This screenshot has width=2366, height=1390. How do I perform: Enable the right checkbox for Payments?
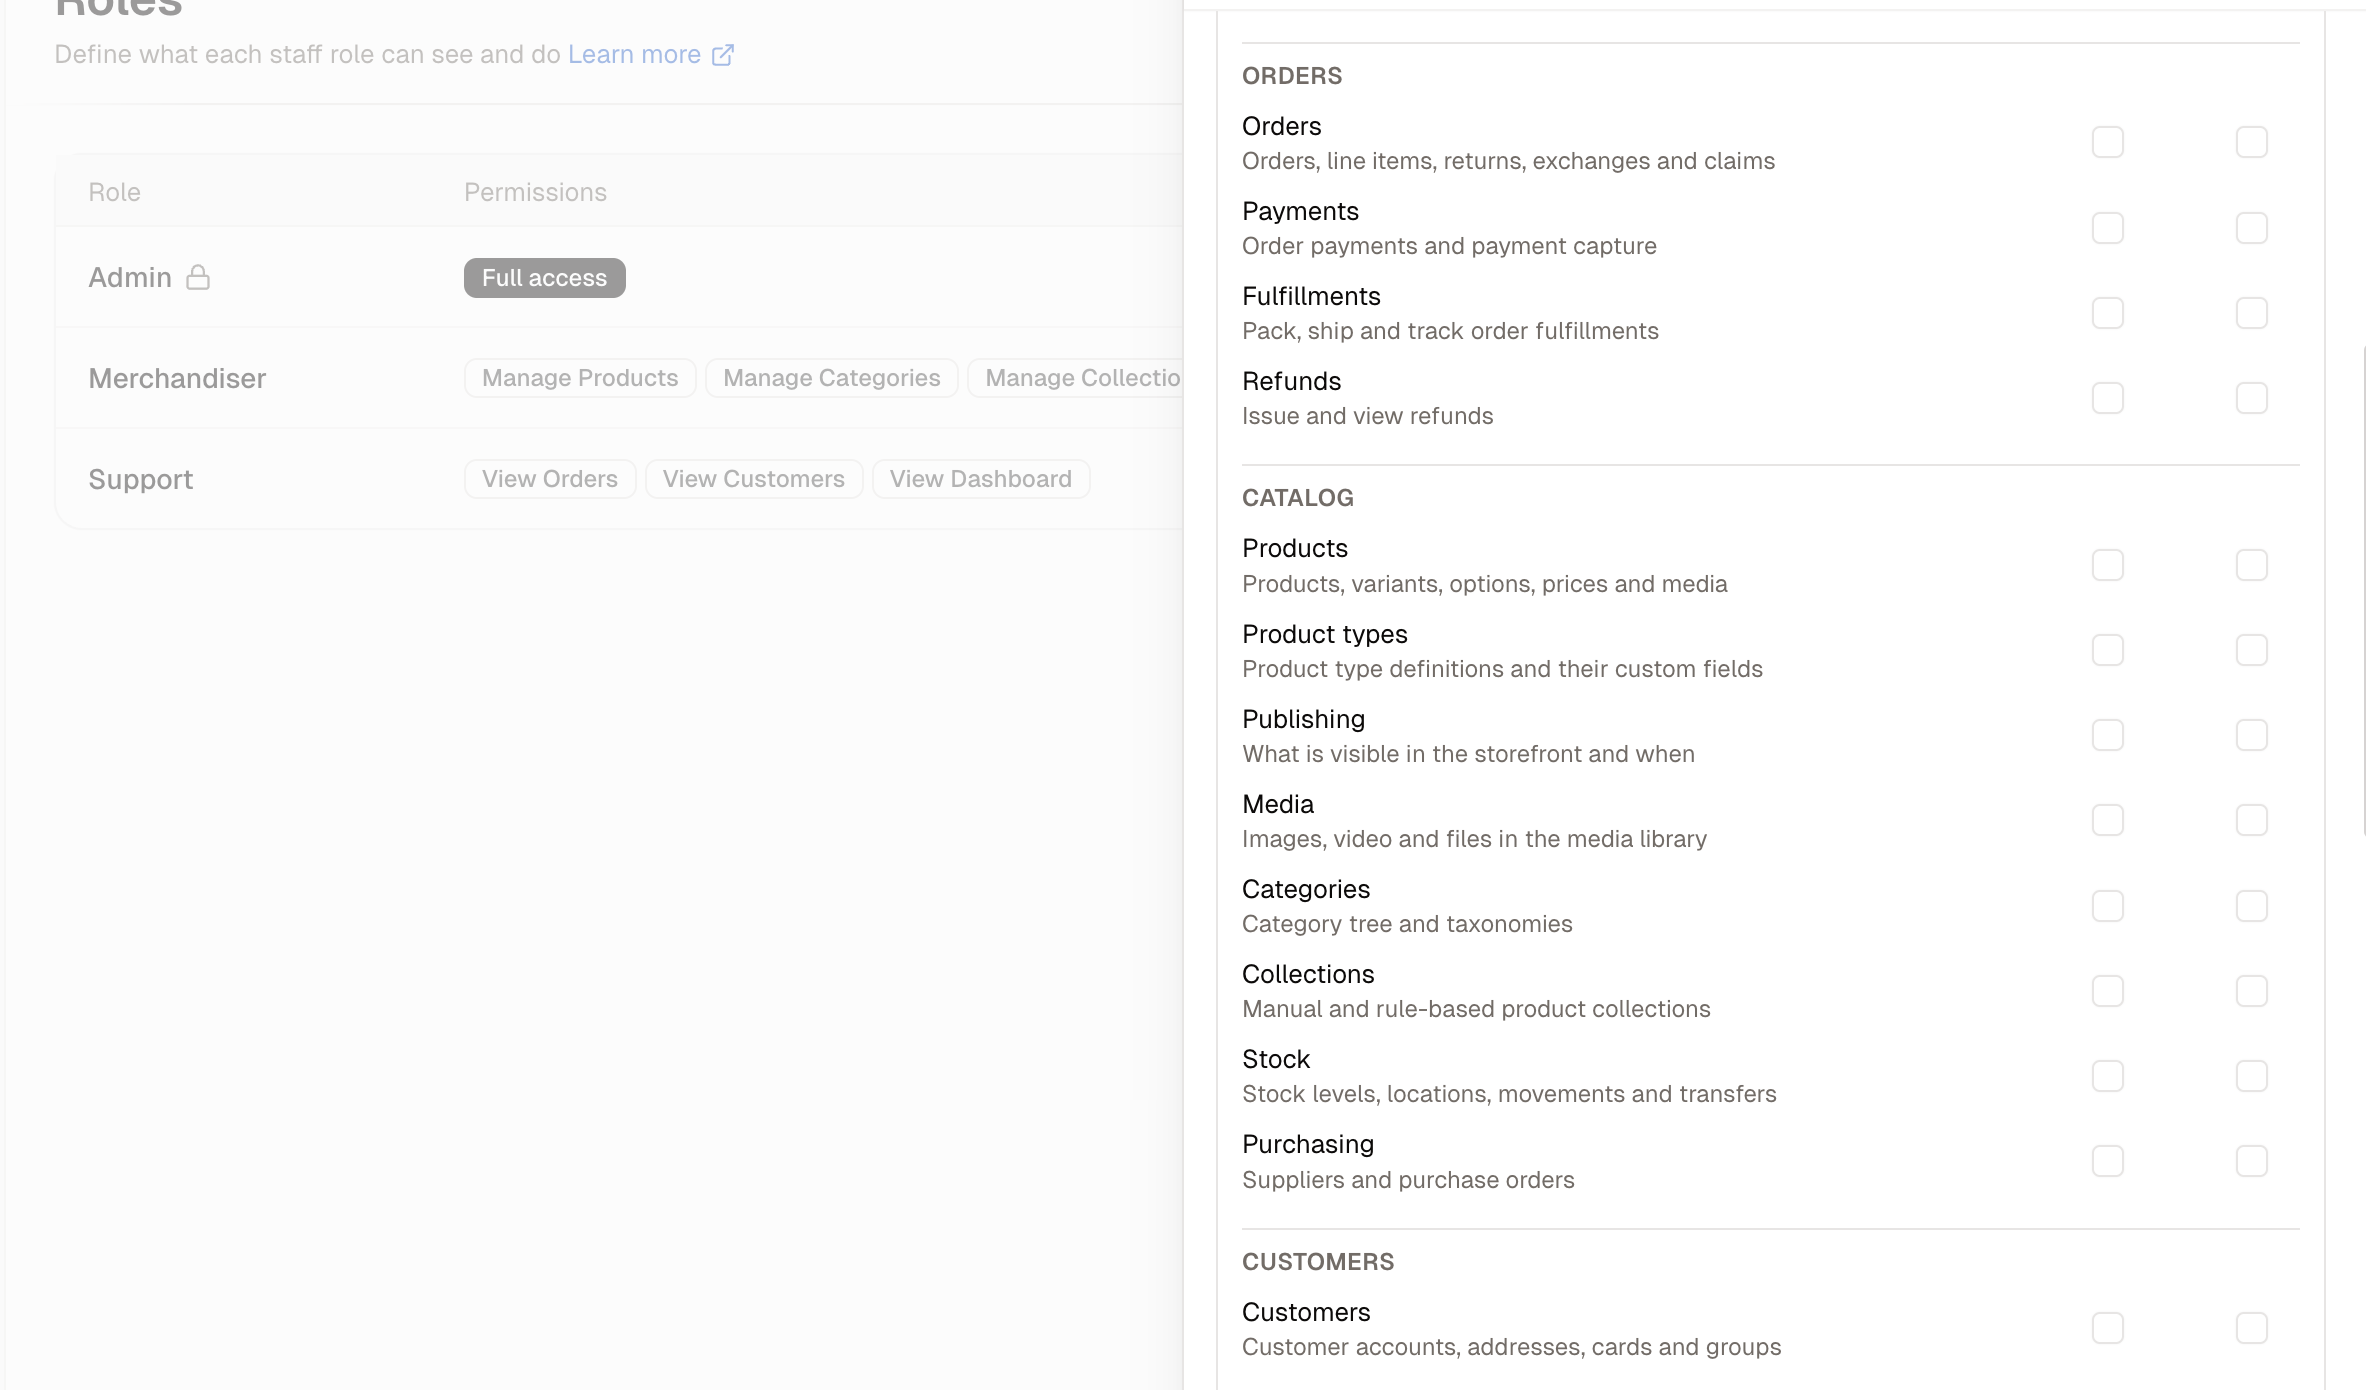click(x=2252, y=228)
